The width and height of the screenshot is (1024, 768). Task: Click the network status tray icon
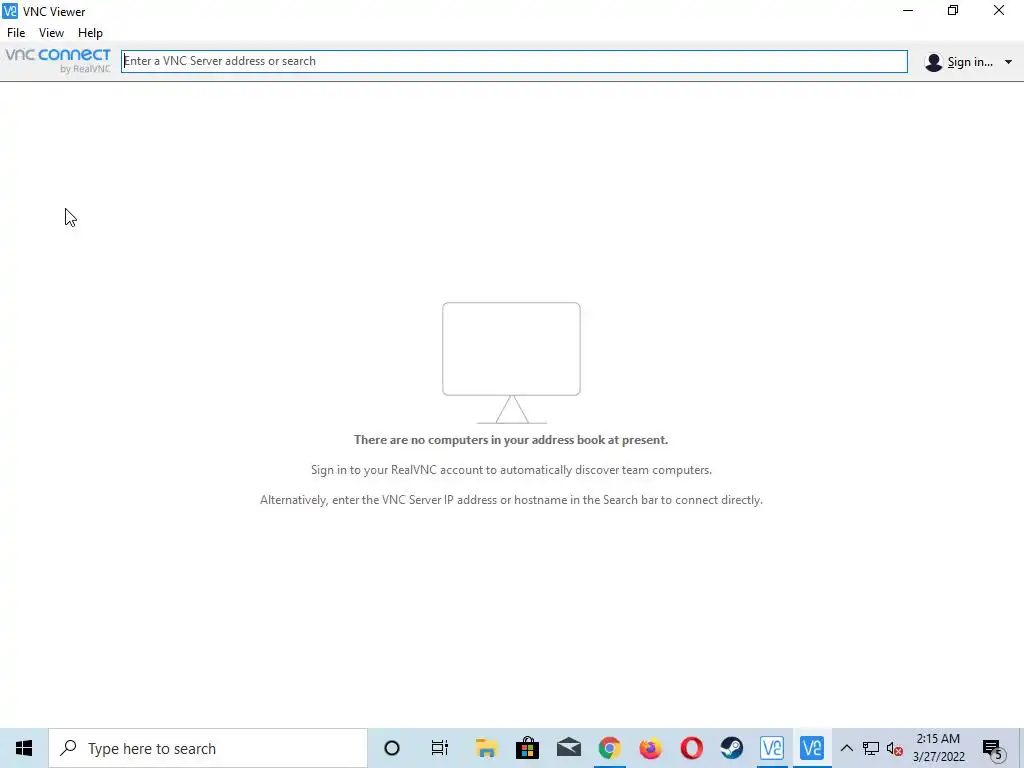pos(871,748)
